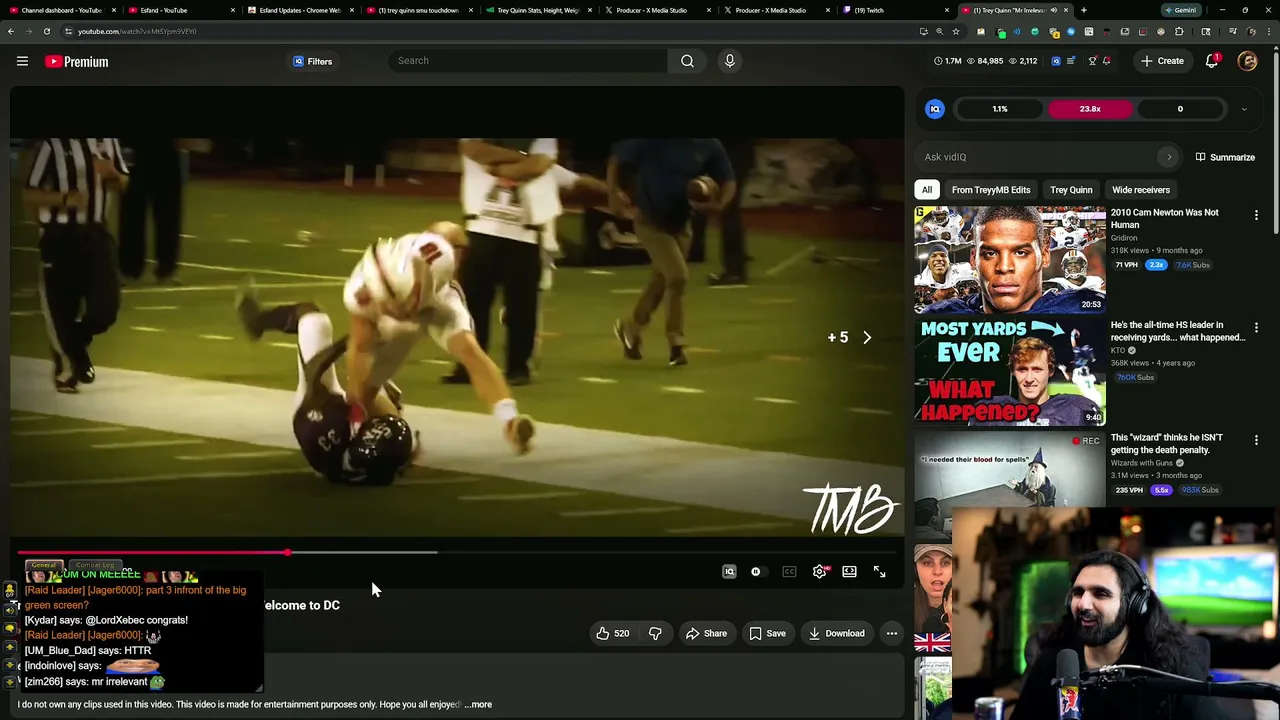
Task: Switch to the Twitch browser tab
Action: (x=895, y=10)
